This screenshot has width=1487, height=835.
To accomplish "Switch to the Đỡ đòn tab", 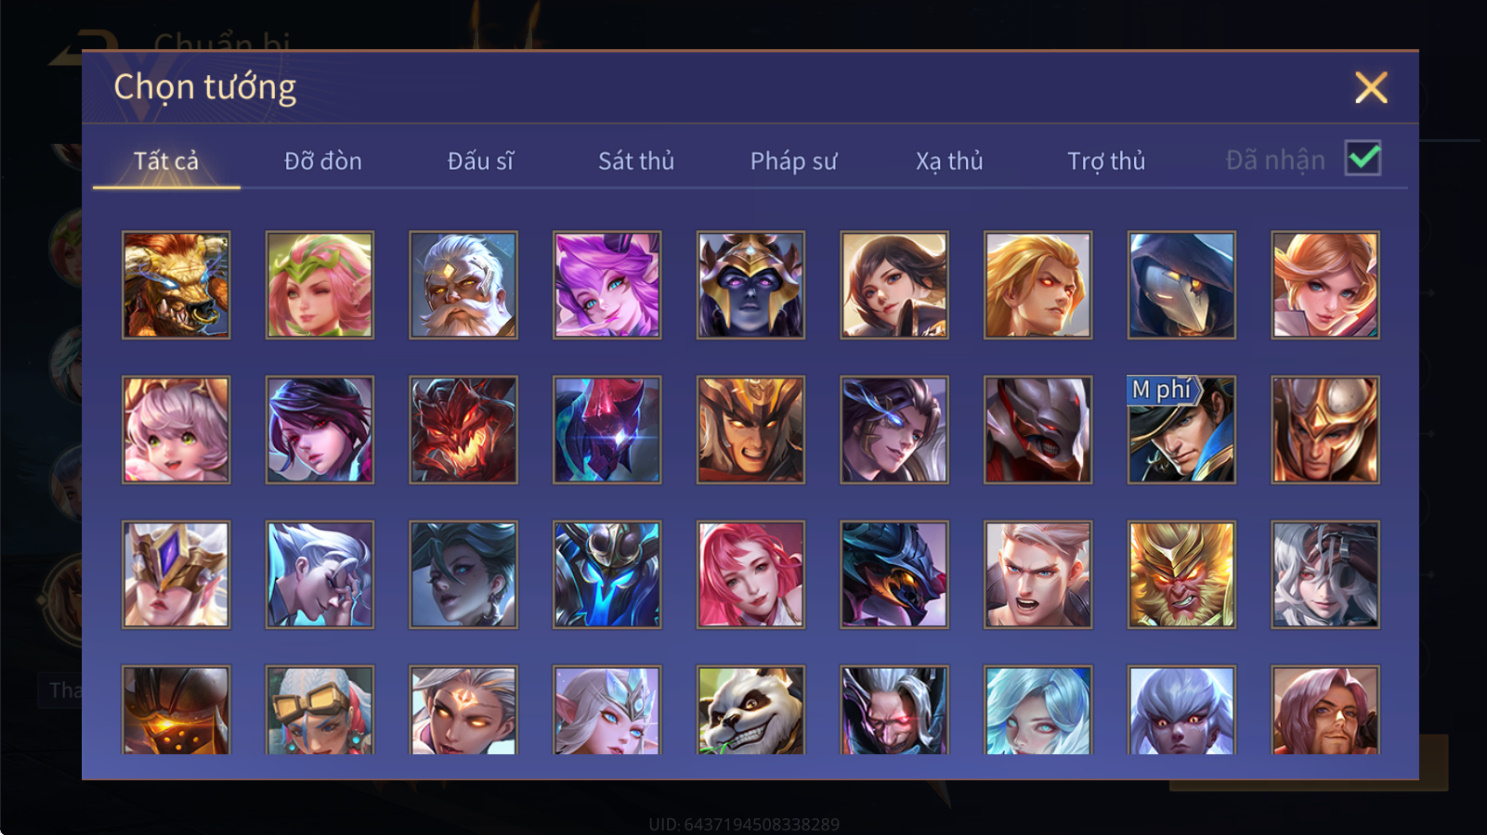I will pyautogui.click(x=323, y=161).
